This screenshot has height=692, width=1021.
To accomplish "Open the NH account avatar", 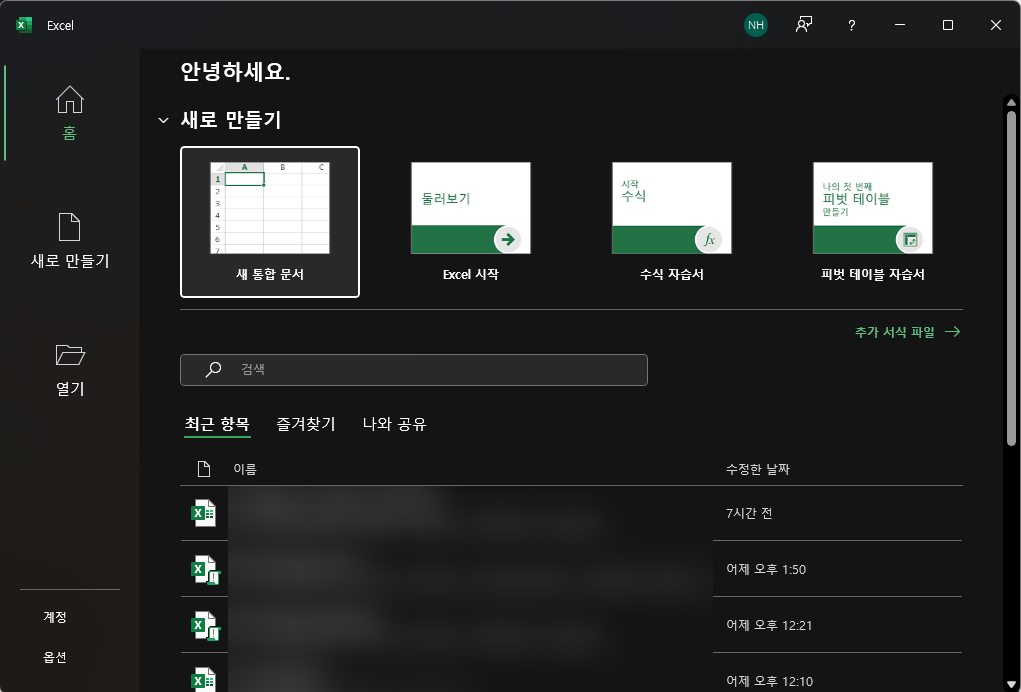I will (x=755, y=25).
